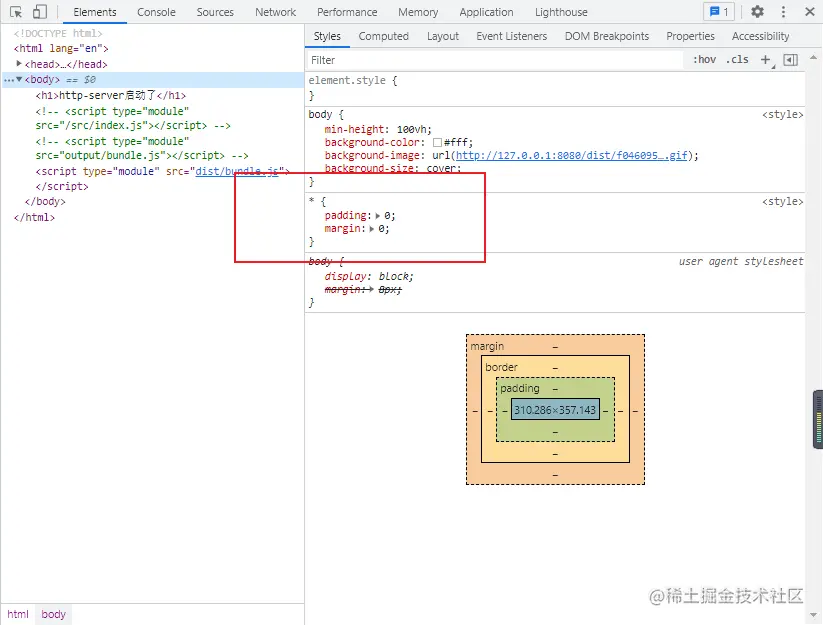Expand the margin shorthand in the * rule
This screenshot has width=823, height=625.
[x=372, y=229]
